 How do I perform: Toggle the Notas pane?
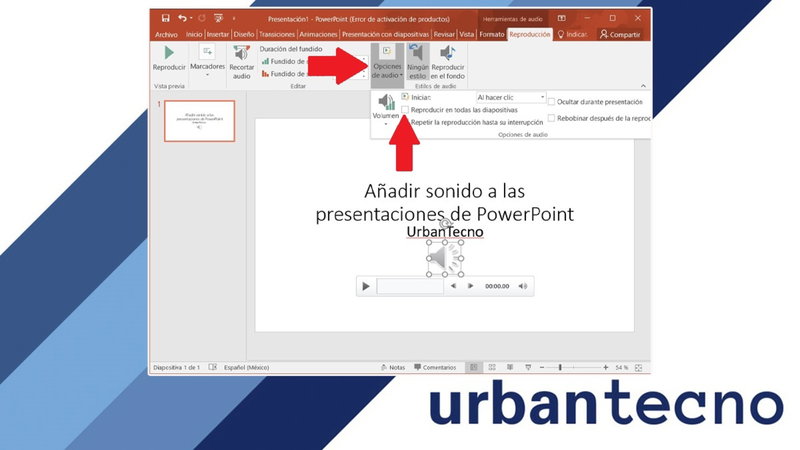click(393, 367)
